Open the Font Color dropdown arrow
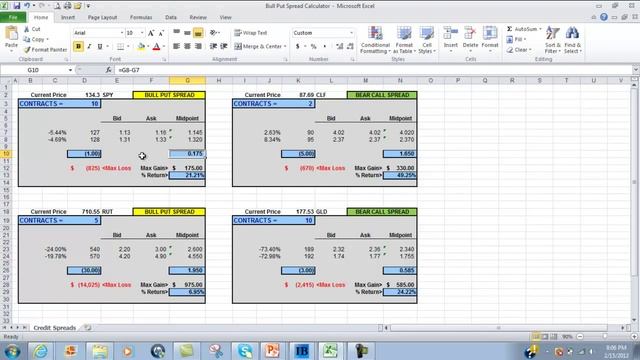Screen dimensions: 640x360 tap(164, 47)
